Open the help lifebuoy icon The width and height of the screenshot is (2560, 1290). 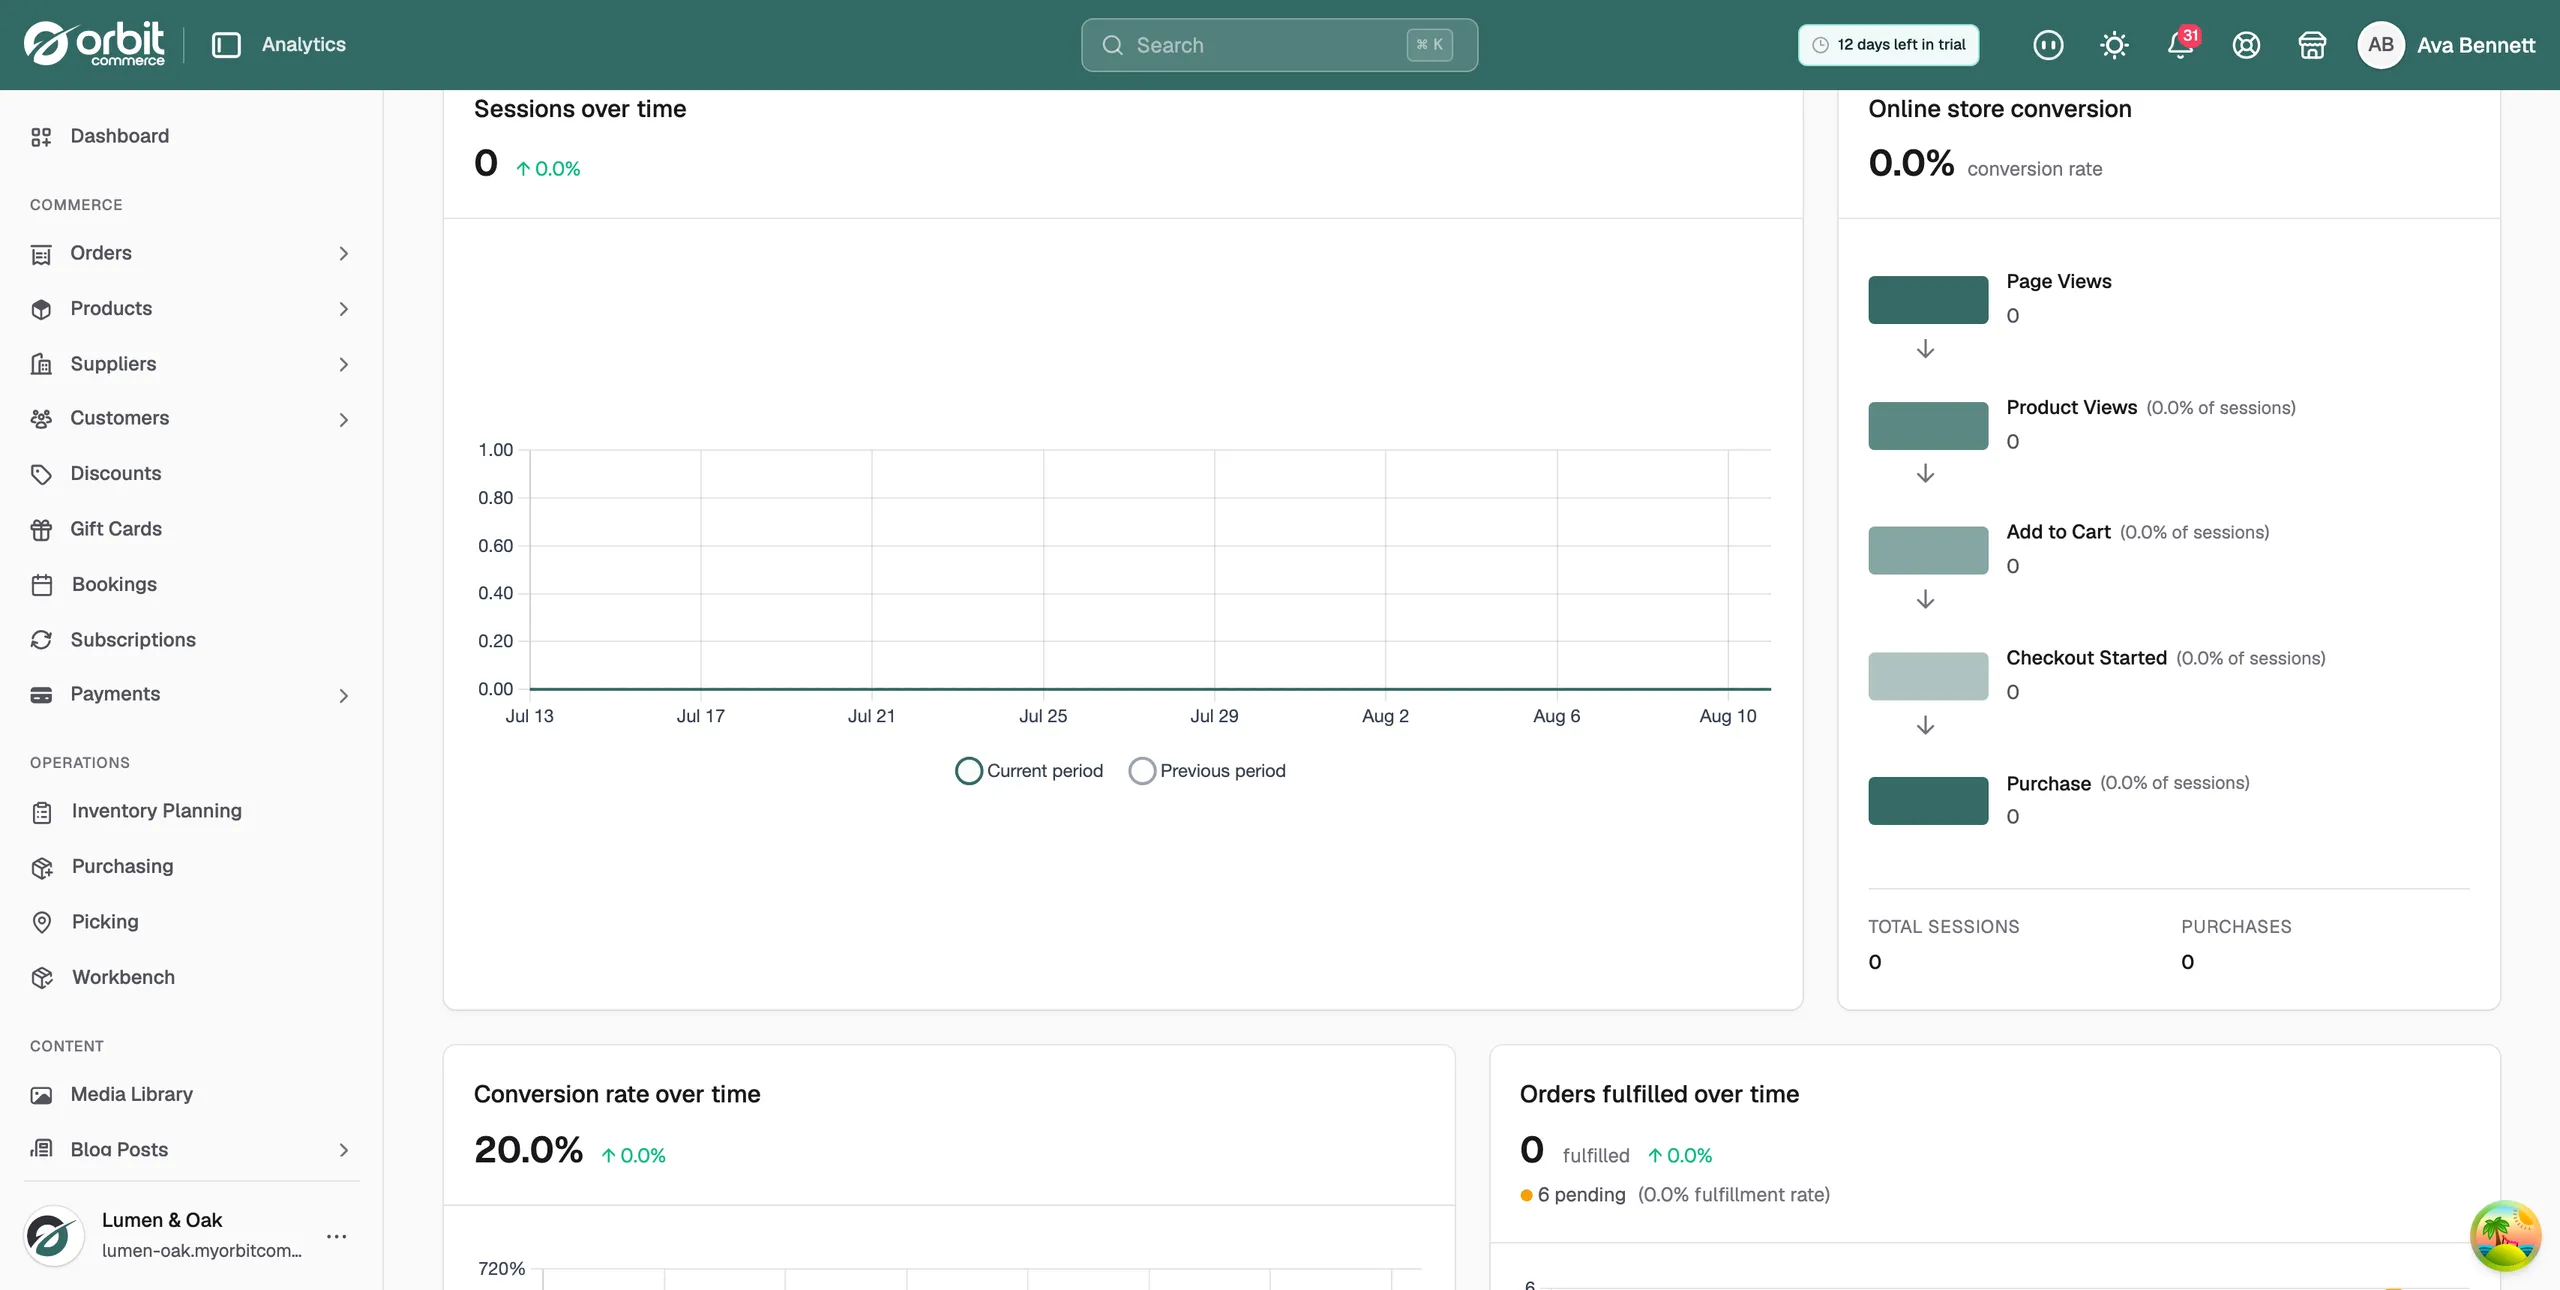click(2246, 45)
